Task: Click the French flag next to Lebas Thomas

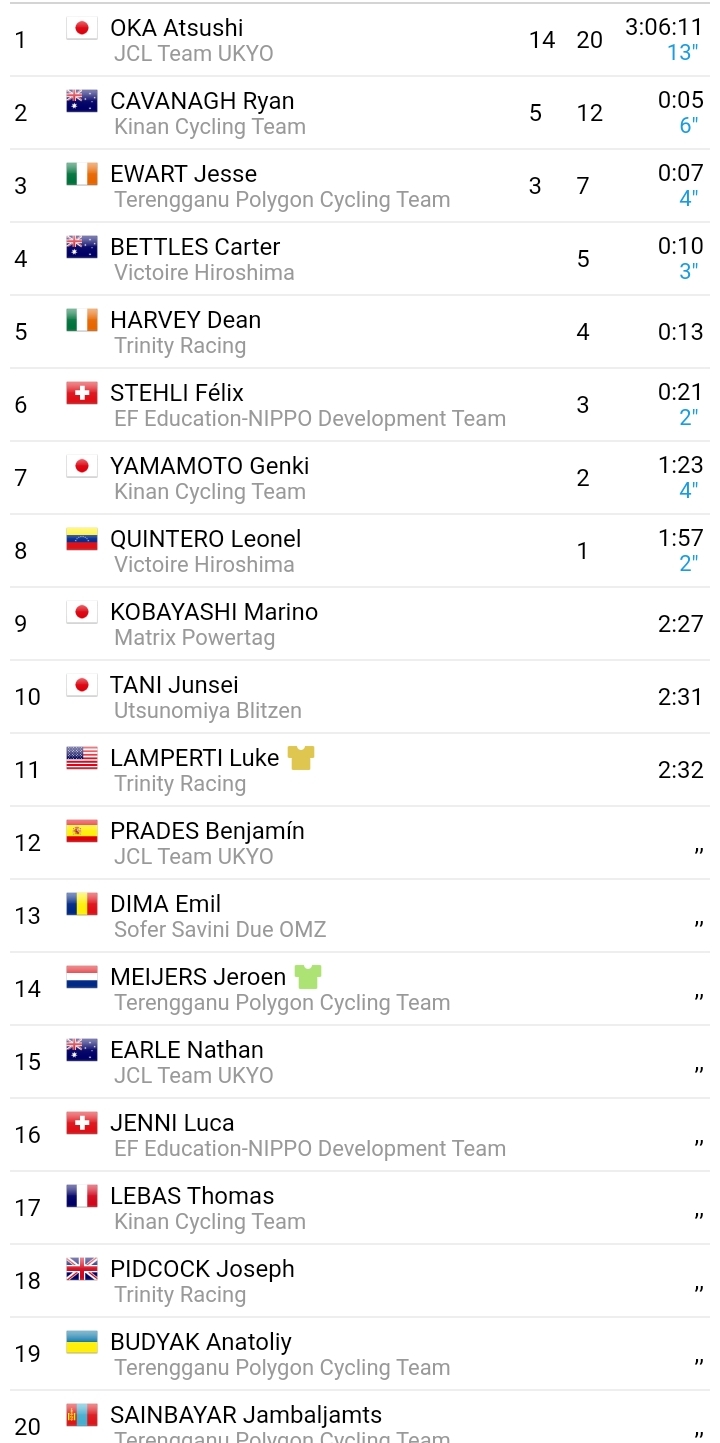Action: (x=82, y=1196)
